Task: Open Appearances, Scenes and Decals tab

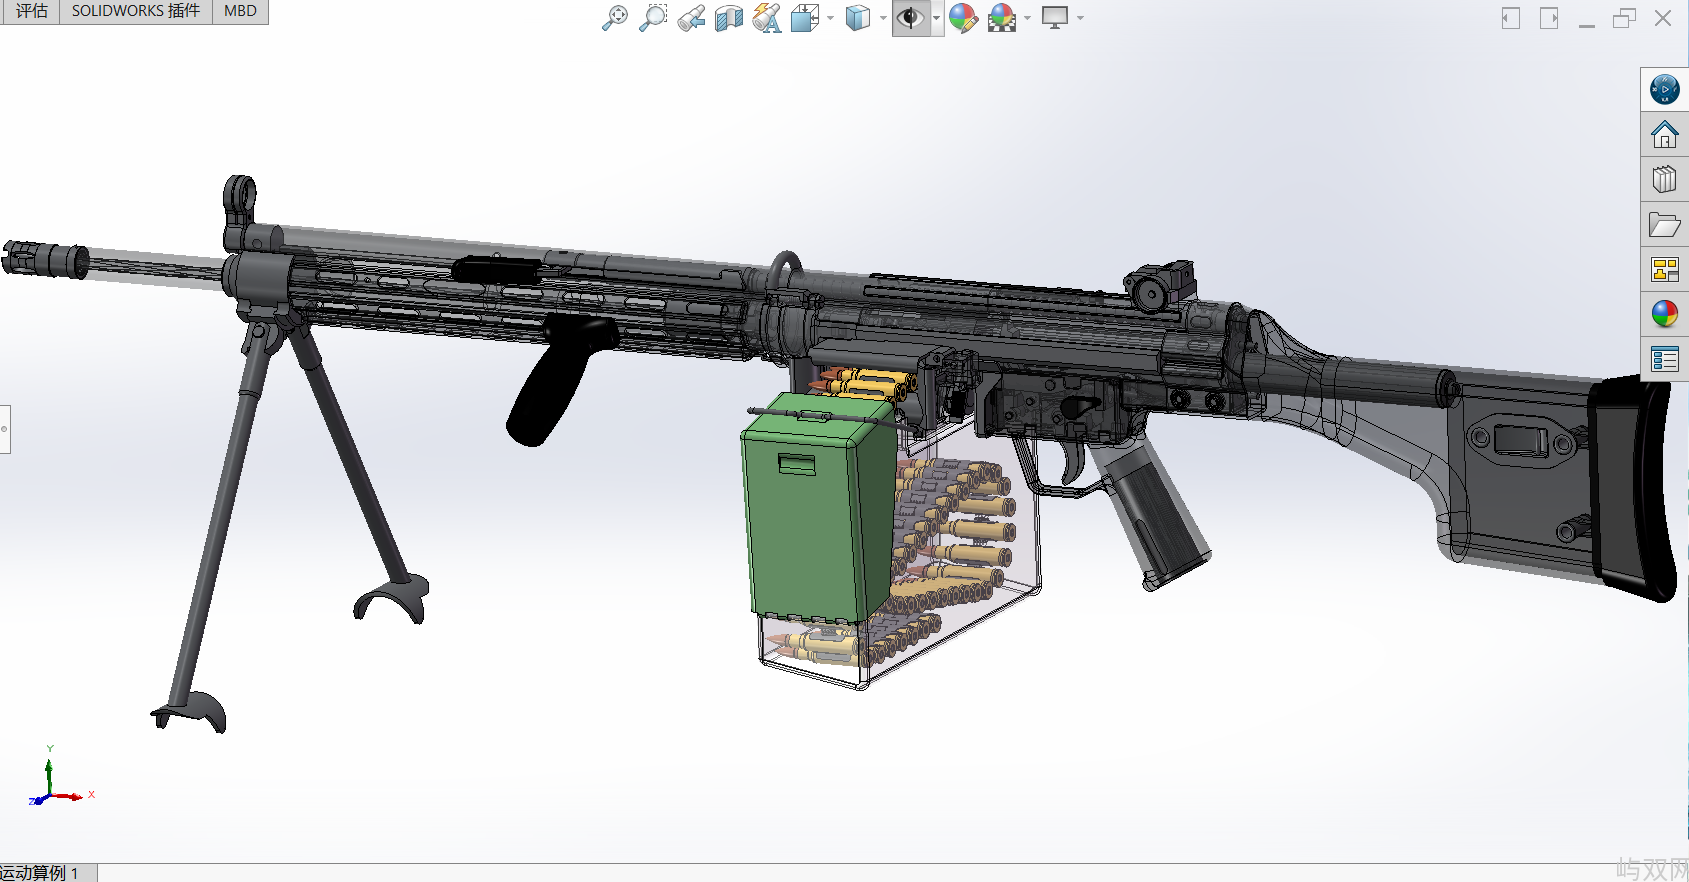Action: tap(1665, 314)
